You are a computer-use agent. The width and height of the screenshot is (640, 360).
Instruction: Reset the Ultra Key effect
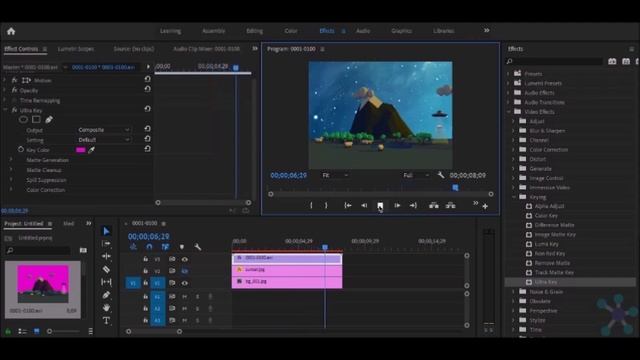pos(147,109)
